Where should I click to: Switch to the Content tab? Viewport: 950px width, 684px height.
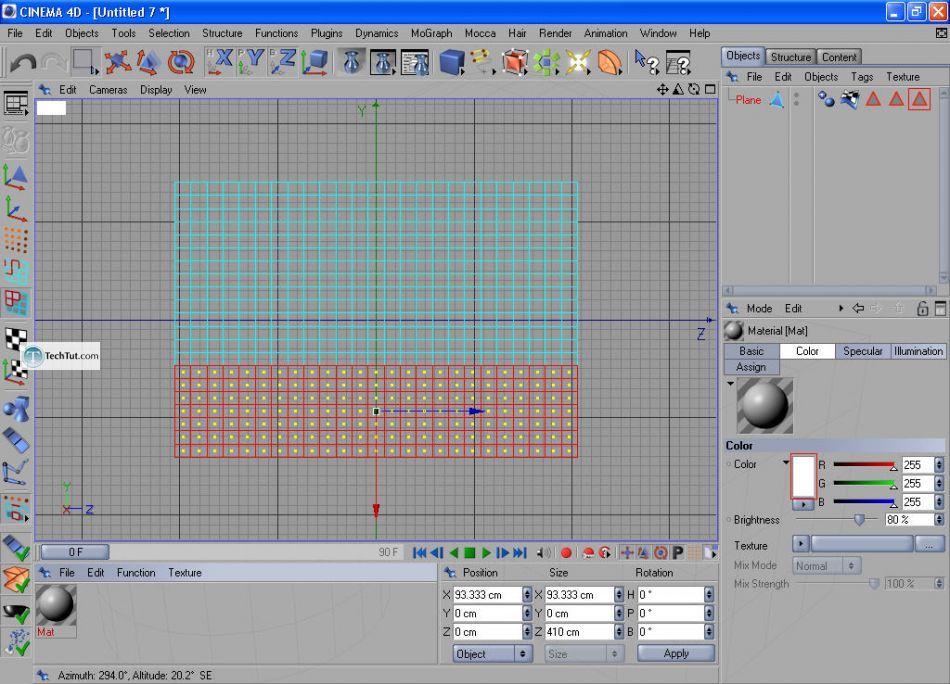click(x=839, y=57)
